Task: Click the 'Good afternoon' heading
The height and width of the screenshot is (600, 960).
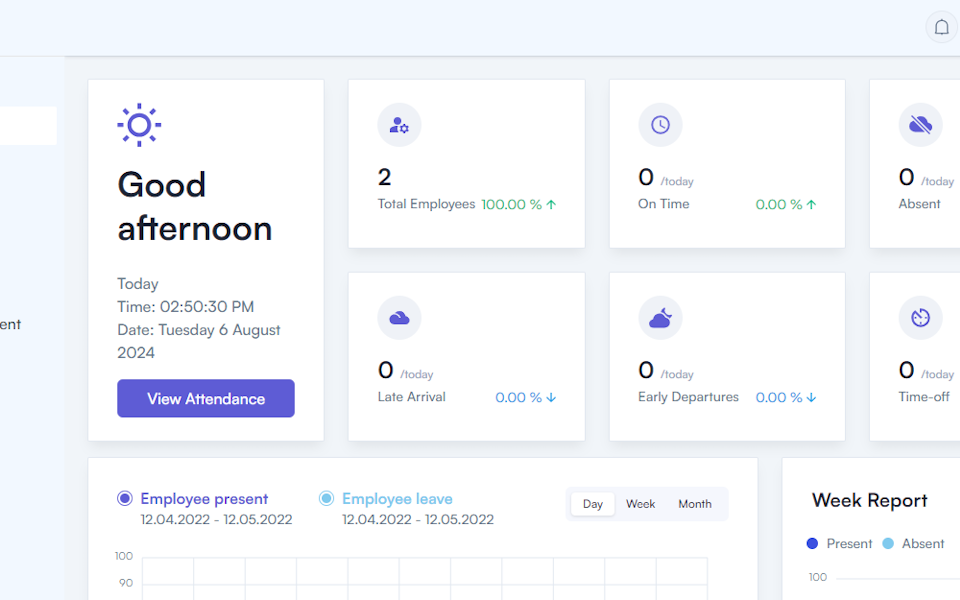Action: pyautogui.click(x=195, y=207)
